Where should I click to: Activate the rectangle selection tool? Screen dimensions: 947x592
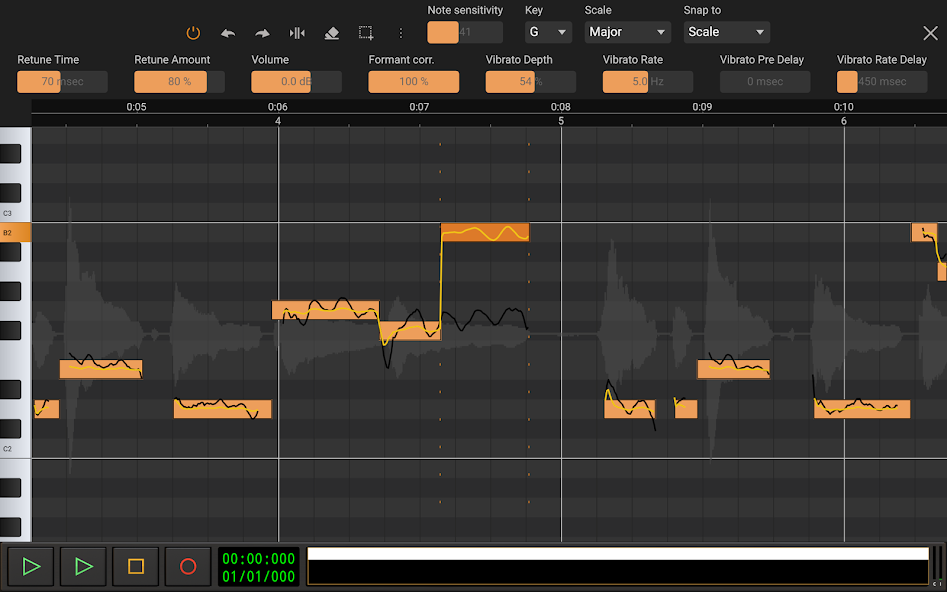pyautogui.click(x=366, y=33)
